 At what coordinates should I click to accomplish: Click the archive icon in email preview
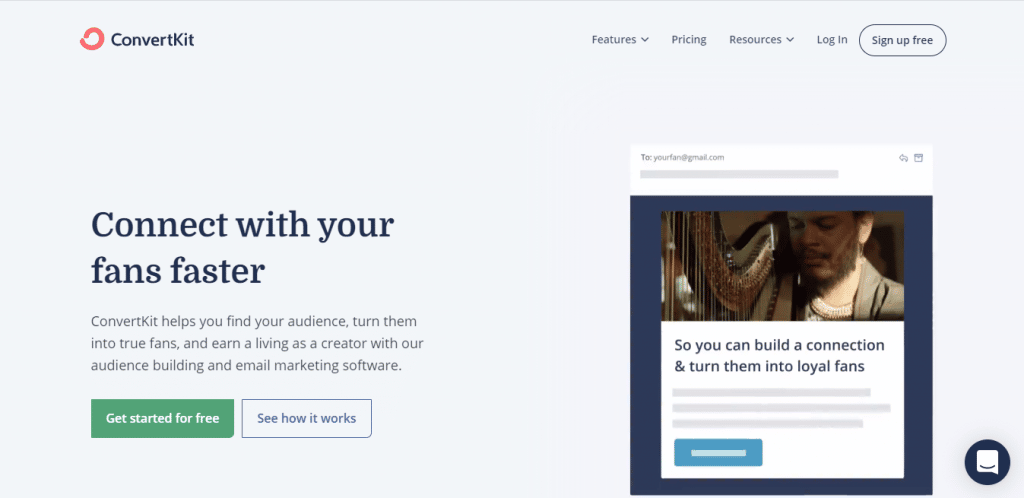click(918, 158)
